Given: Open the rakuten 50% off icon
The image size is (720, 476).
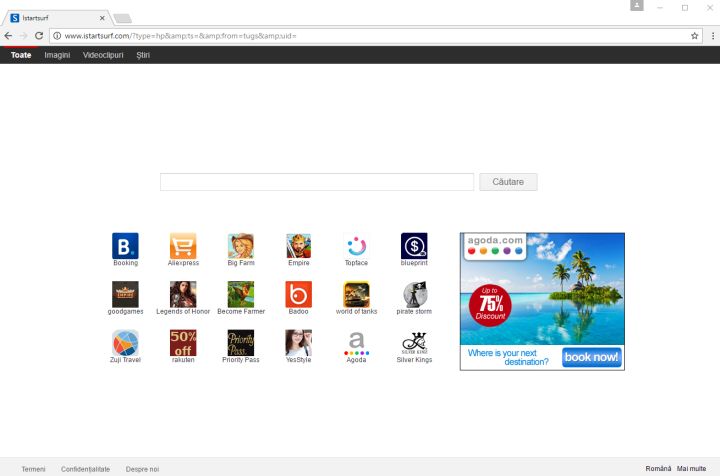Looking at the screenshot, I should point(183,343).
